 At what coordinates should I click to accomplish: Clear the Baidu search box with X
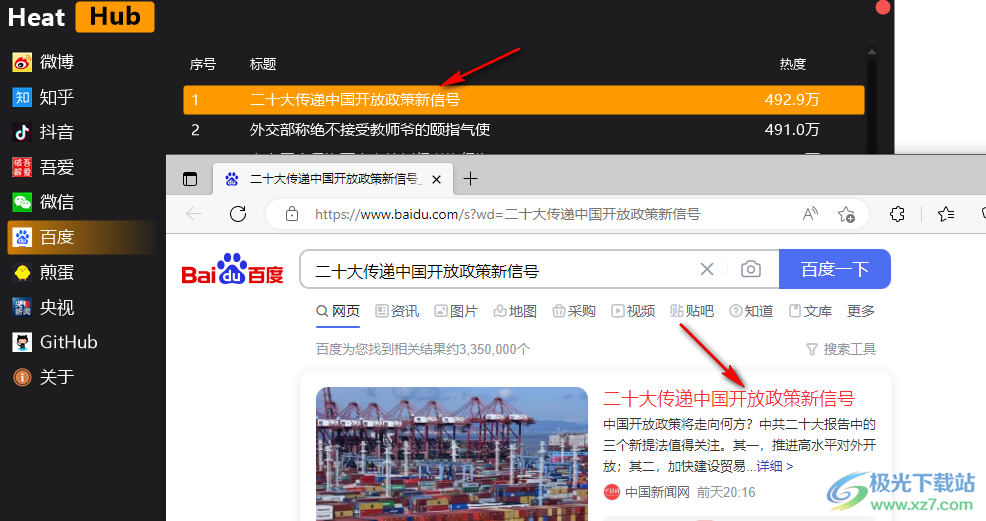click(x=707, y=270)
